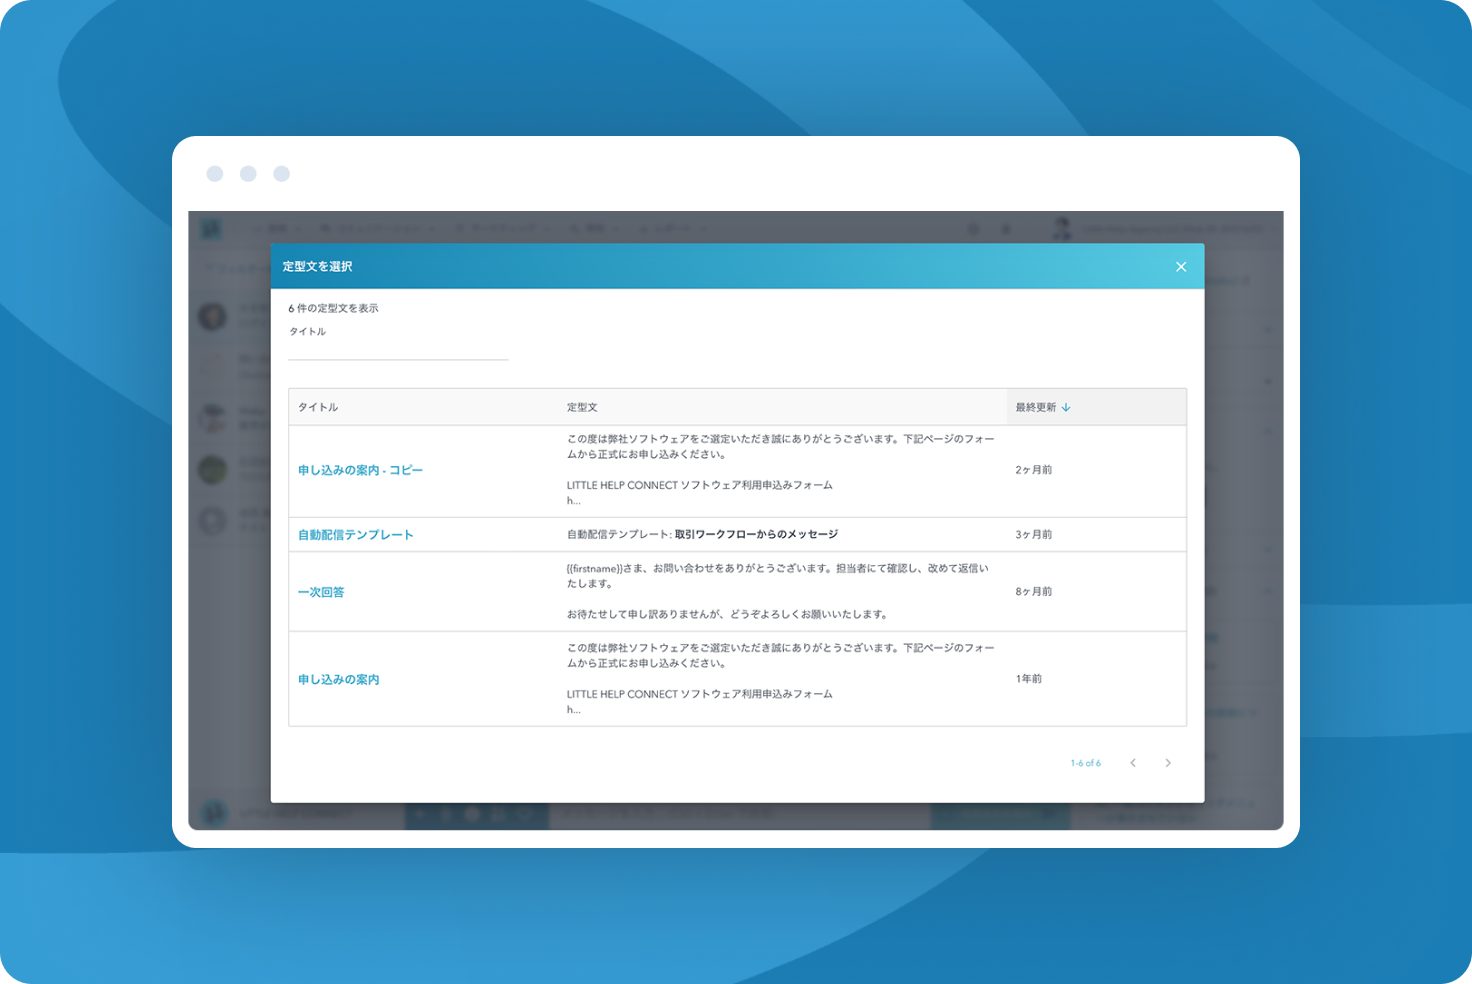The width and height of the screenshot is (1472, 984).
Task: Open the 申し込みの案内 template updated 1年前
Action: (x=338, y=680)
